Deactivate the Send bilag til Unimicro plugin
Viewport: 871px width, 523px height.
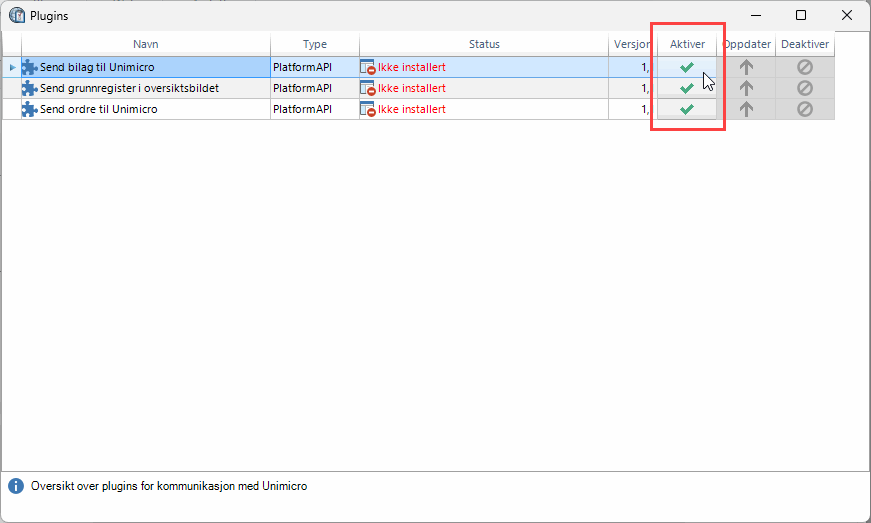point(804,67)
